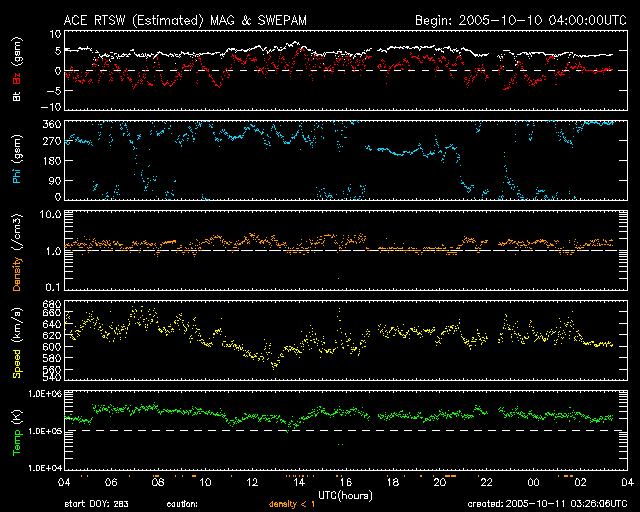
Task: Click the '12' hour label on the time axis
Action: (252, 483)
